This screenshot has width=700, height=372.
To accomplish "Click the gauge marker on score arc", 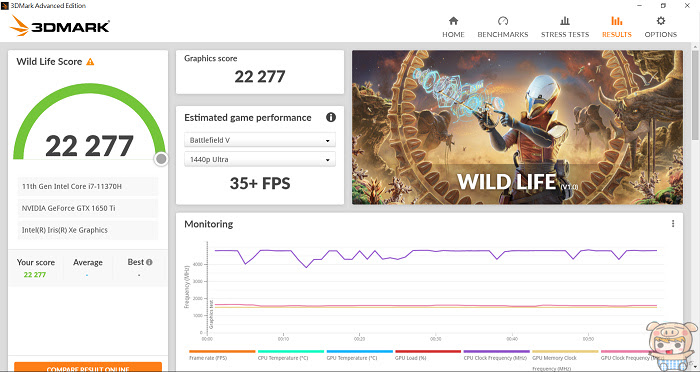I will click(x=161, y=159).
